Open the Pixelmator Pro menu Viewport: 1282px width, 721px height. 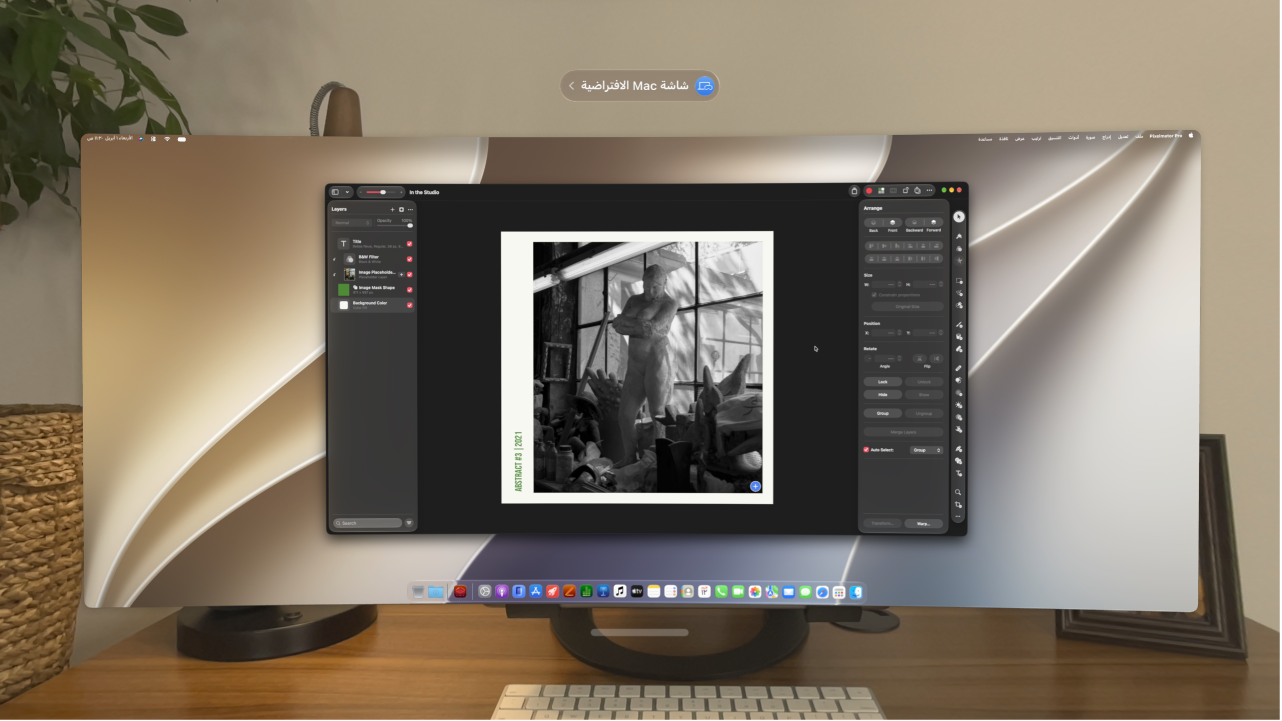1165,136
